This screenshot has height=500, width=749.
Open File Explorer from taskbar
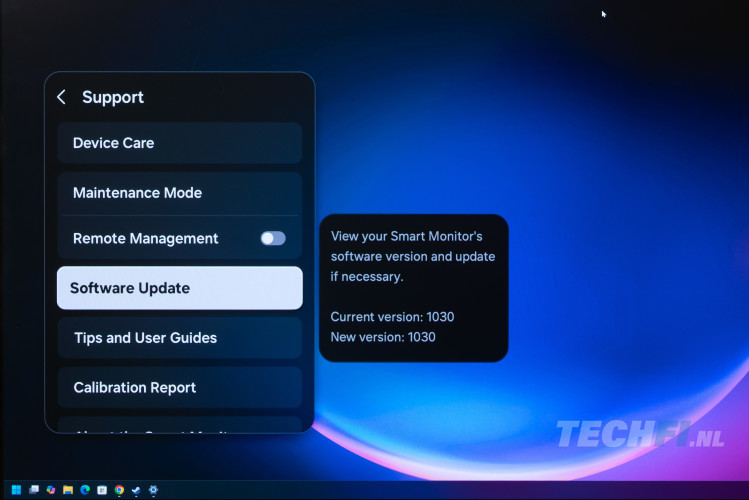68,489
